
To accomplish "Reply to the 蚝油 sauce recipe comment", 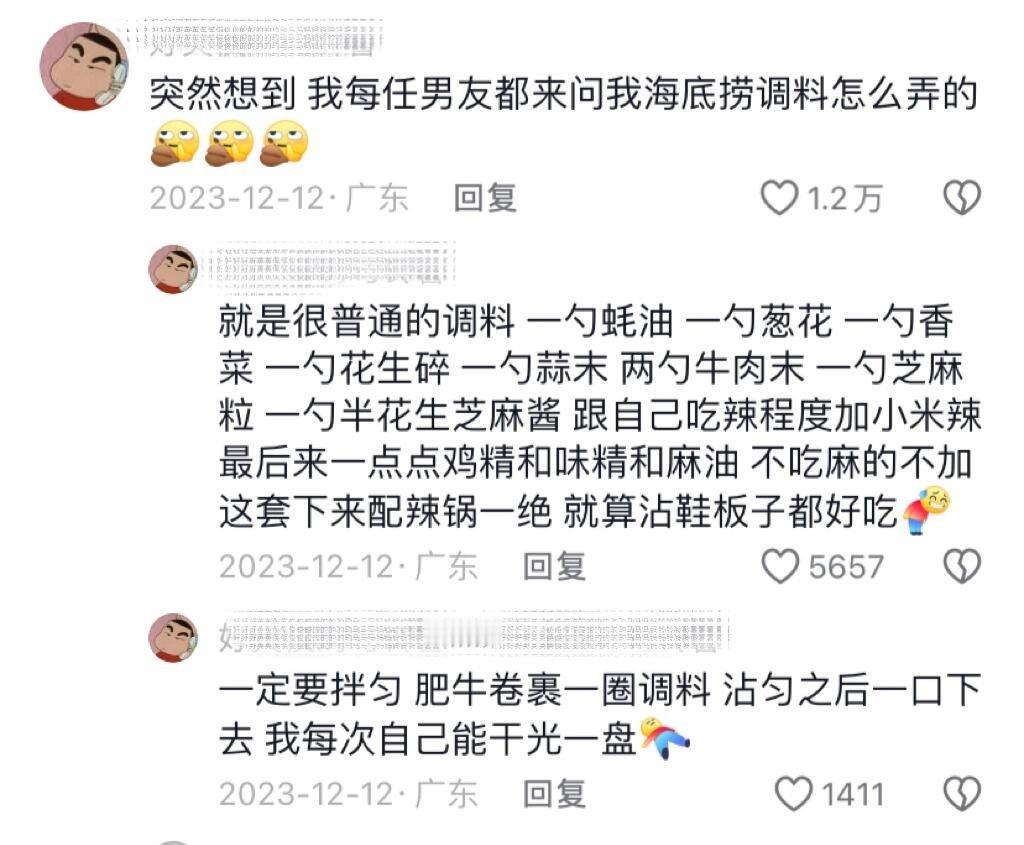I will tap(554, 566).
